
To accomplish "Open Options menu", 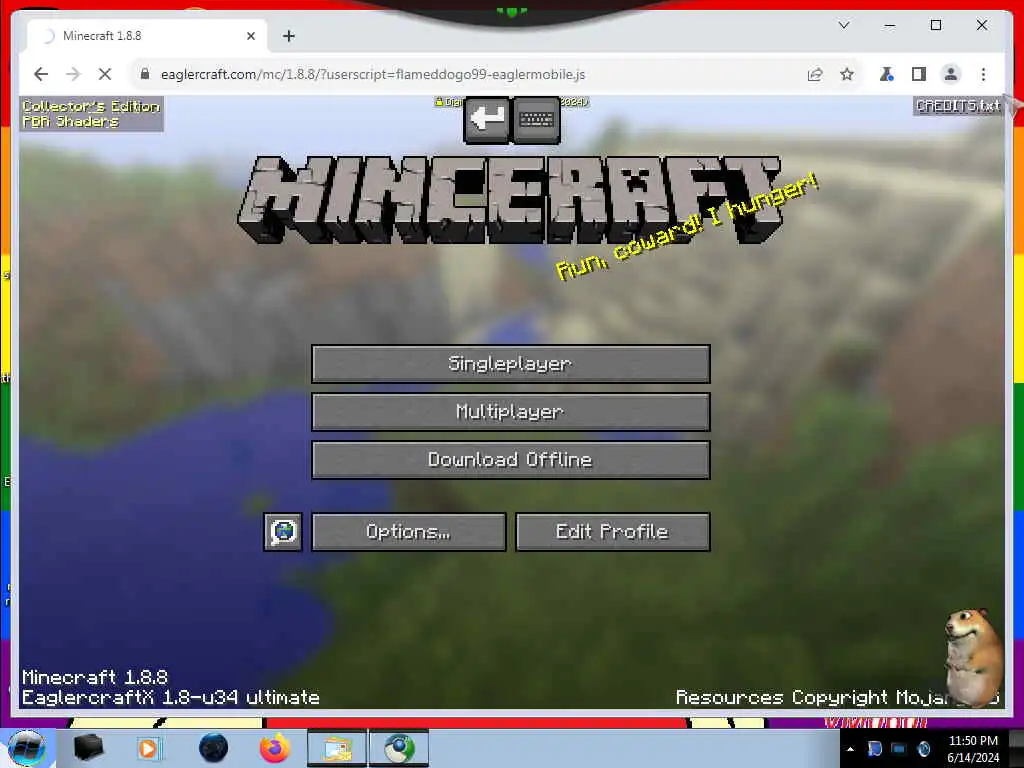I will [409, 532].
